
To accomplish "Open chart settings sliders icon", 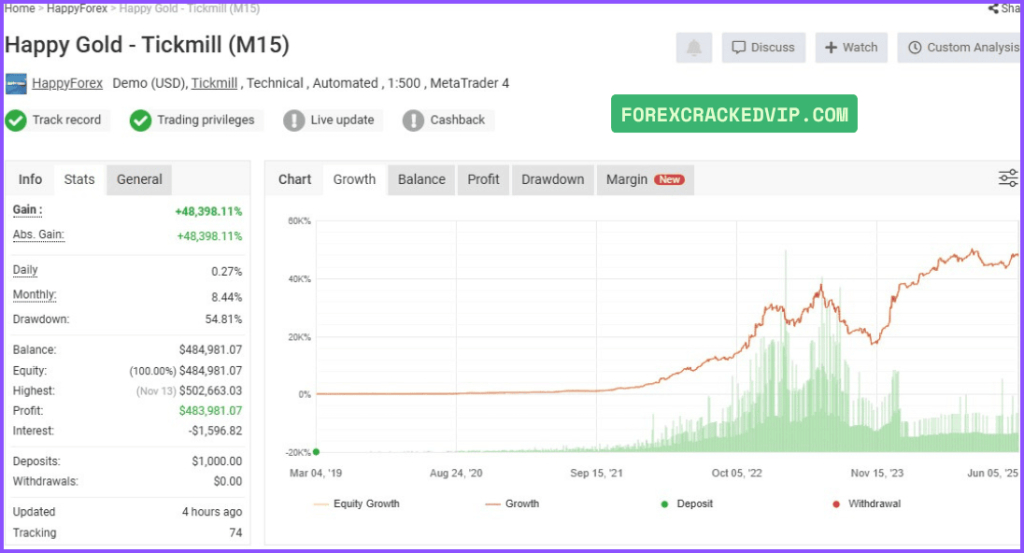I will click(1008, 178).
